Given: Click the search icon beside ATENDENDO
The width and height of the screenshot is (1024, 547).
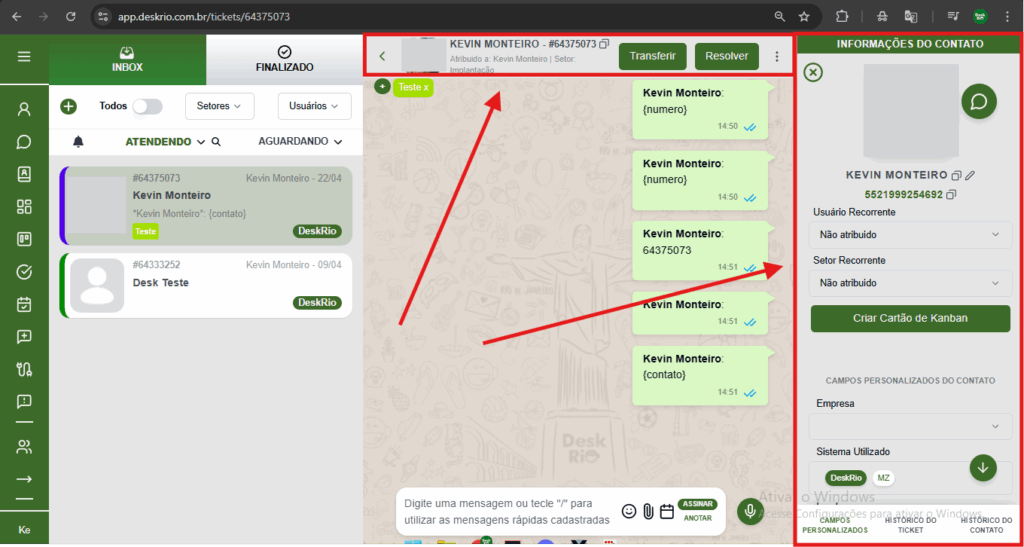Looking at the screenshot, I should (x=216, y=142).
